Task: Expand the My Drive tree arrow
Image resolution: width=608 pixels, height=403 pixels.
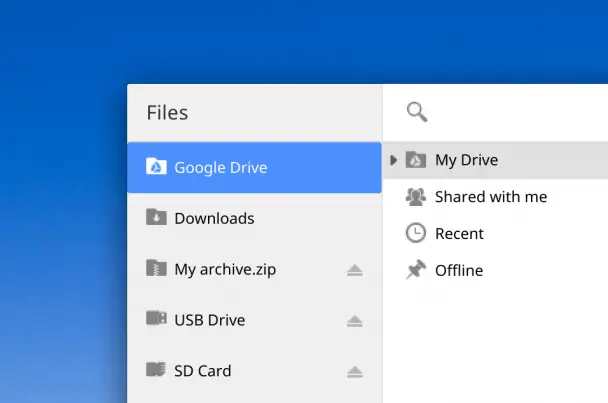Action: tap(393, 160)
